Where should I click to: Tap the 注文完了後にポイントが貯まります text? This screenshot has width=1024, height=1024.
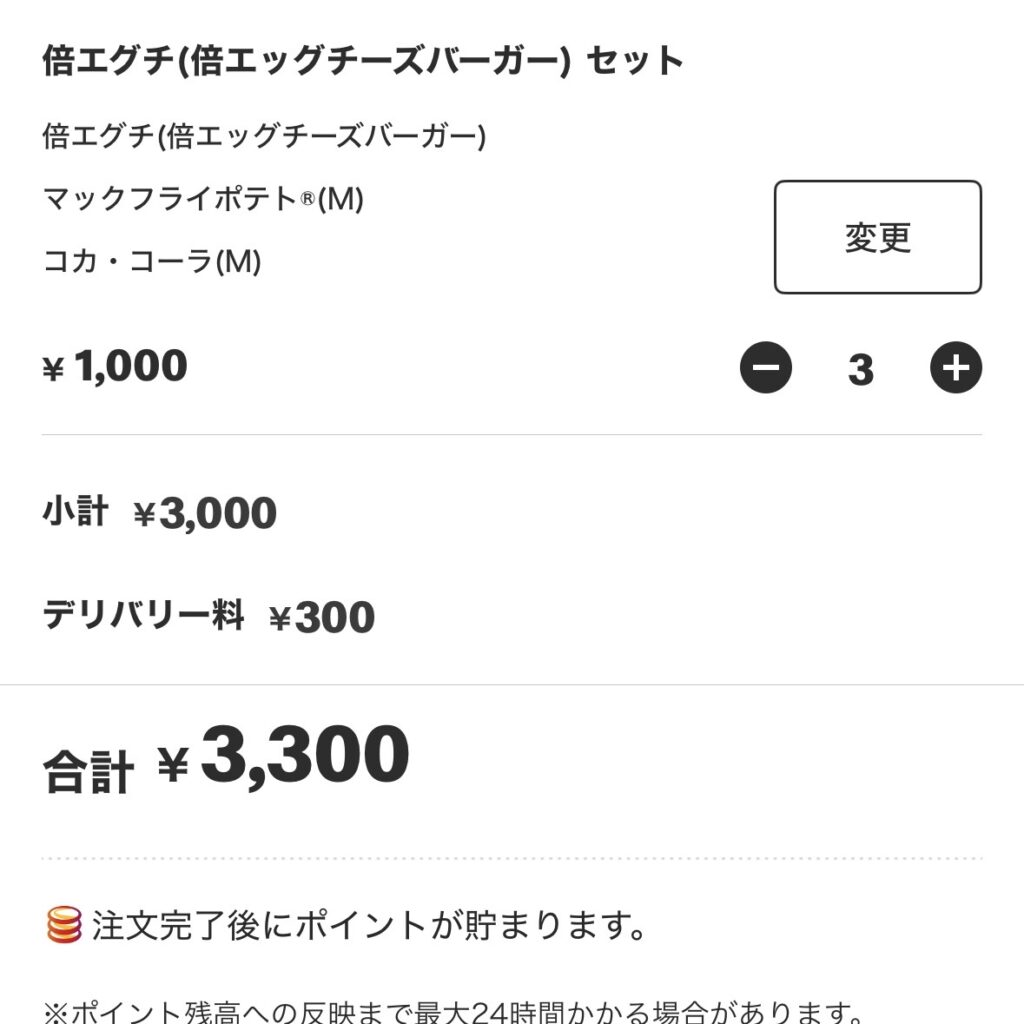coord(369,926)
